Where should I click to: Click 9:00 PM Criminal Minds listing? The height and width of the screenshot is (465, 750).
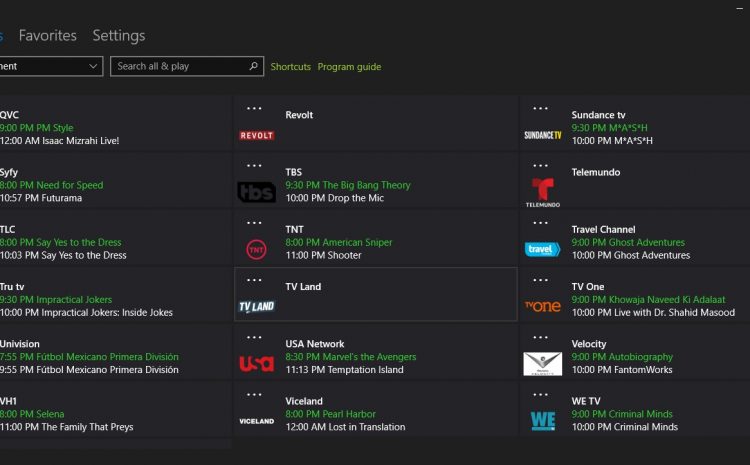coord(622,414)
